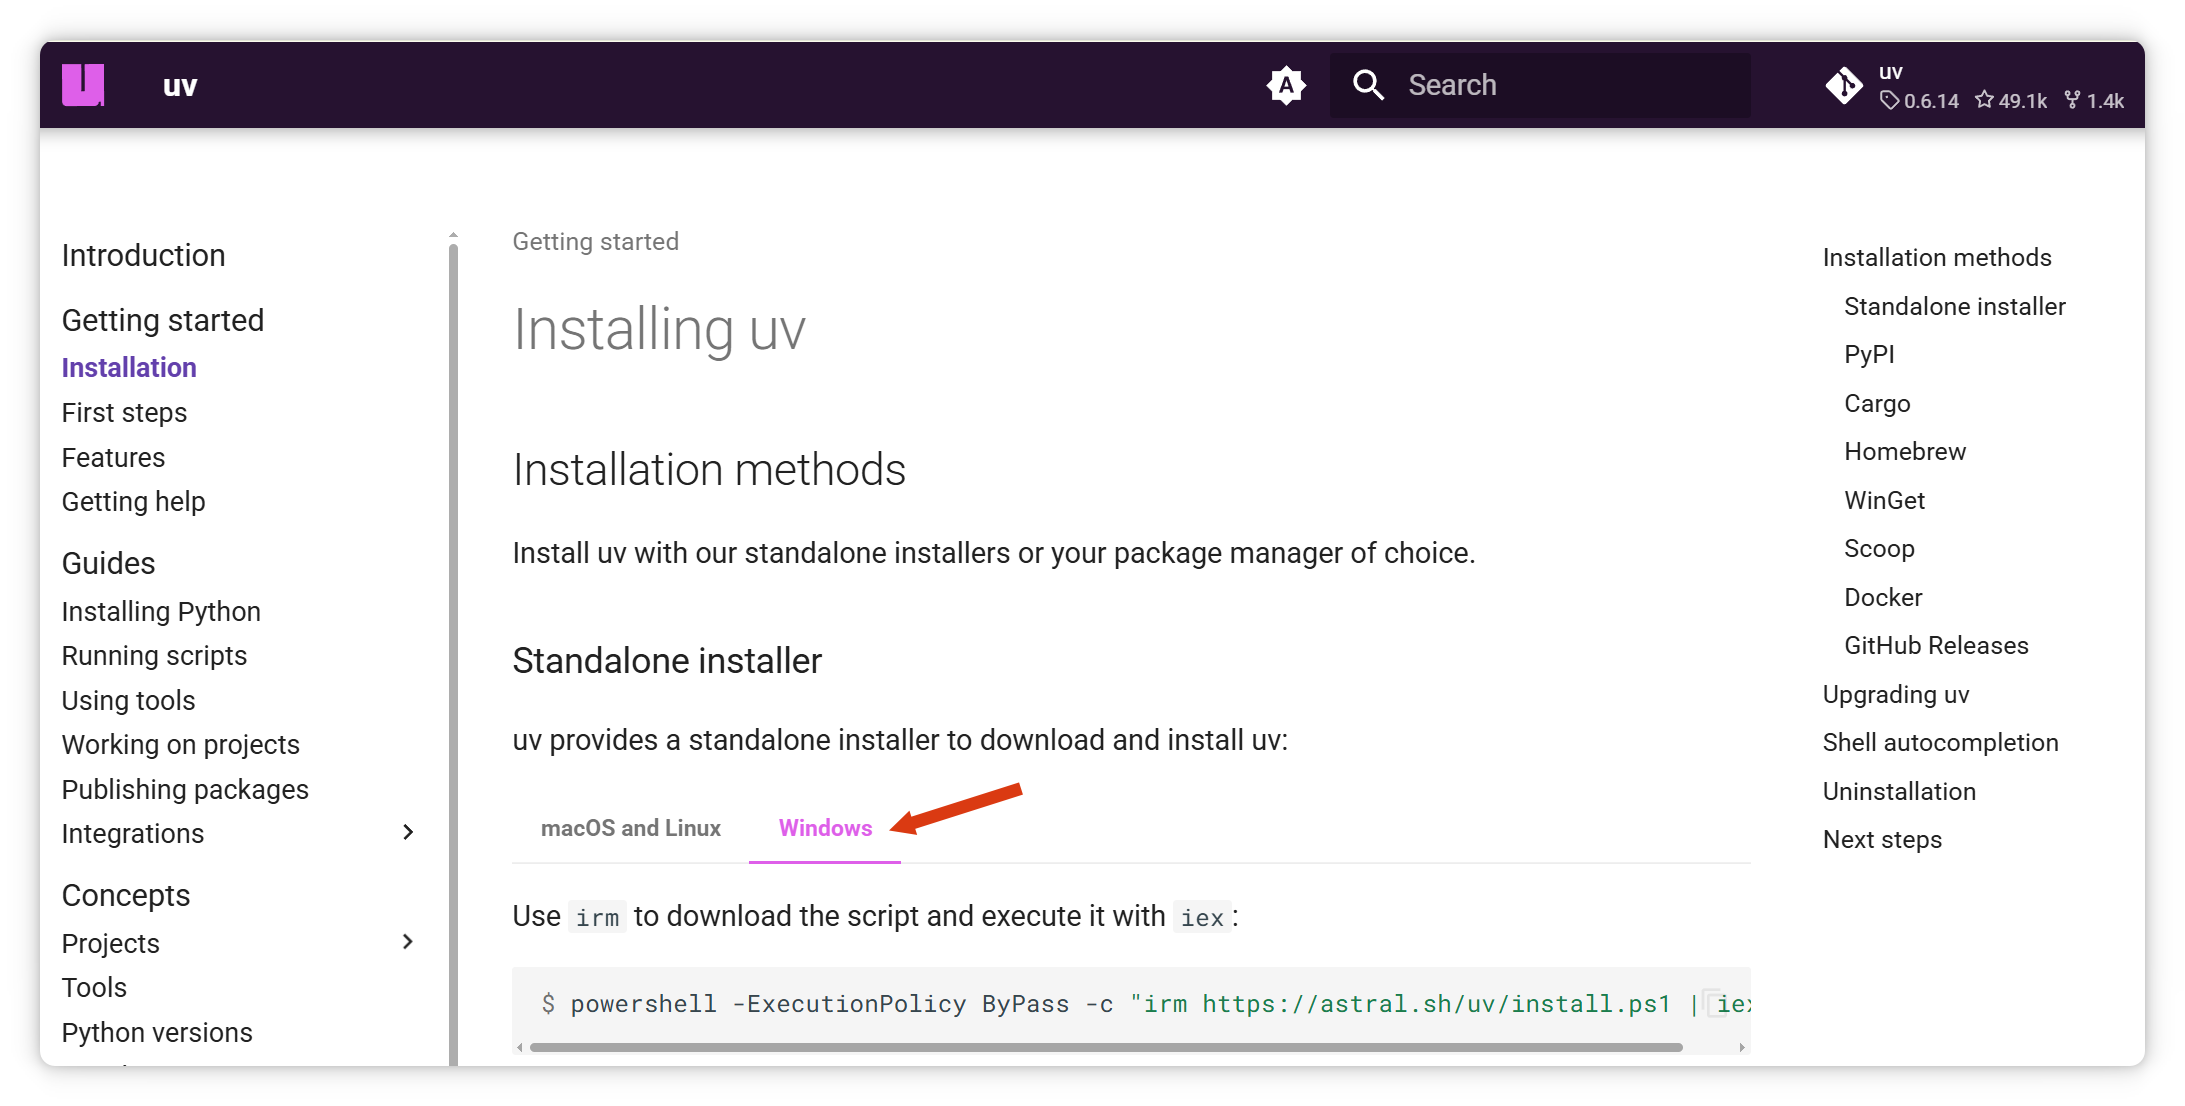2185x1106 pixels.
Task: Click left arrow of code scrollbar
Action: tap(520, 1047)
